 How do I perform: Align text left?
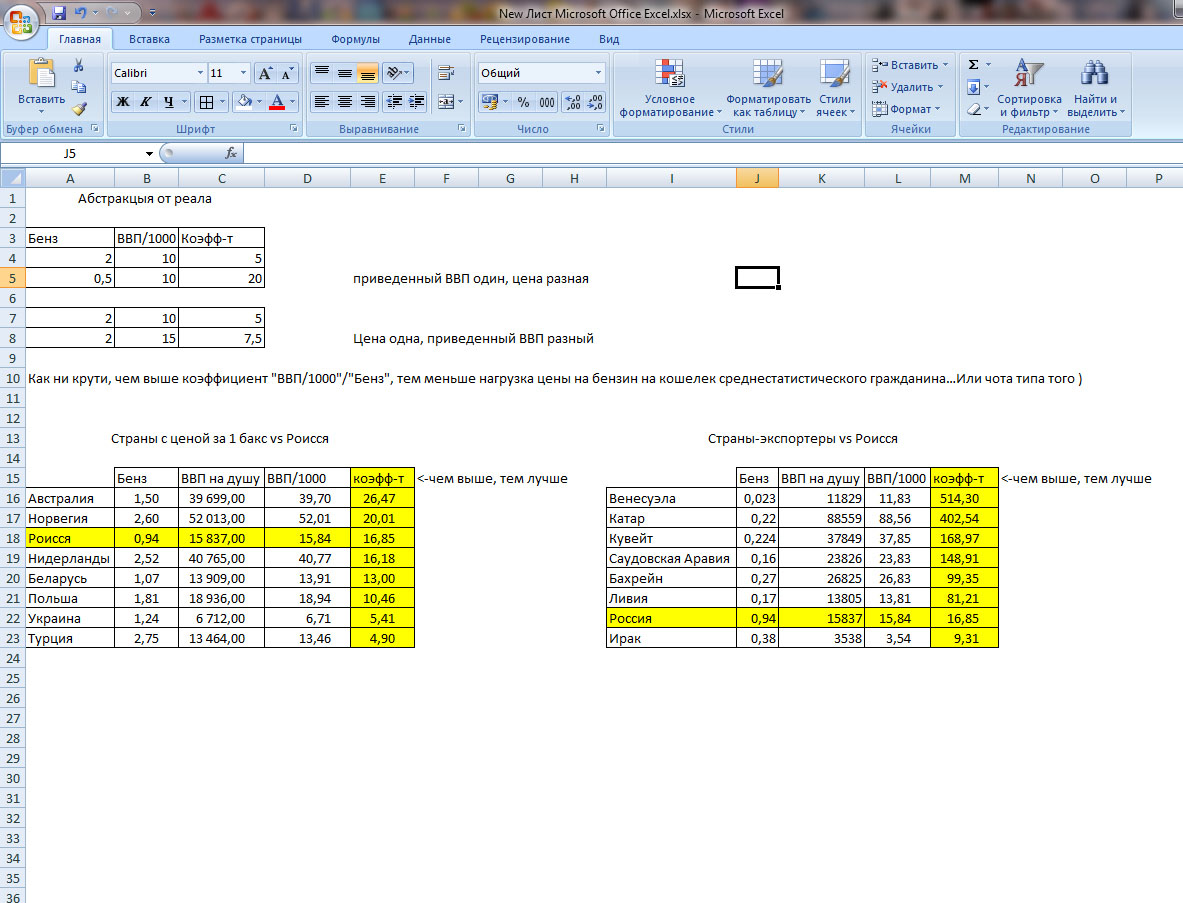322,102
